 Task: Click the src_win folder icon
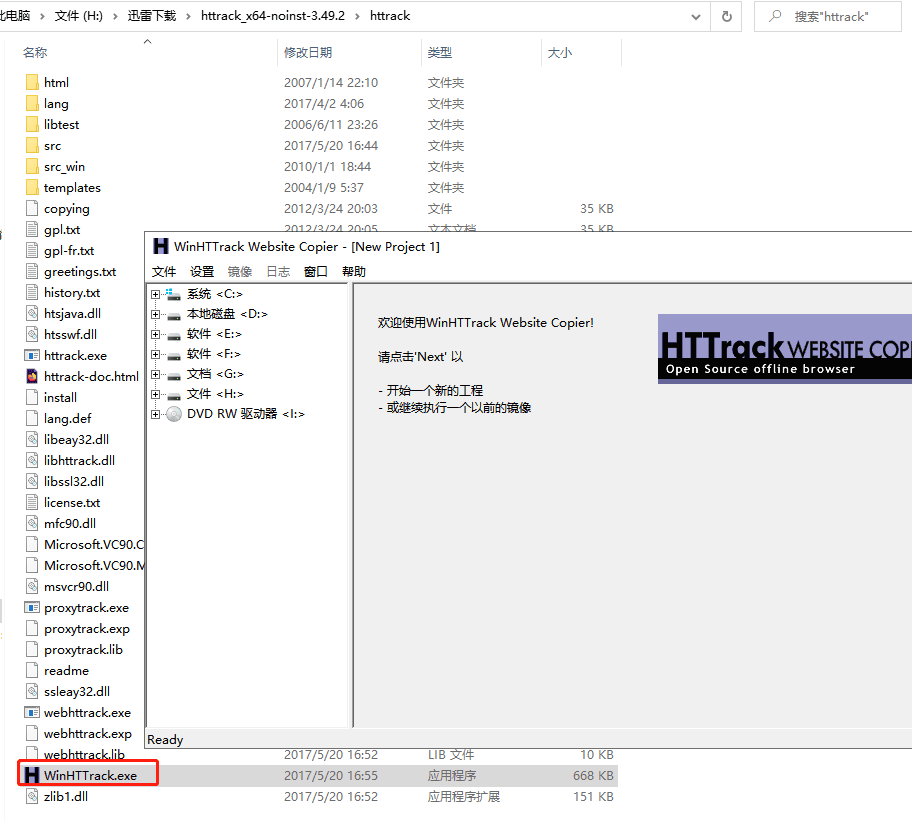tap(33, 166)
